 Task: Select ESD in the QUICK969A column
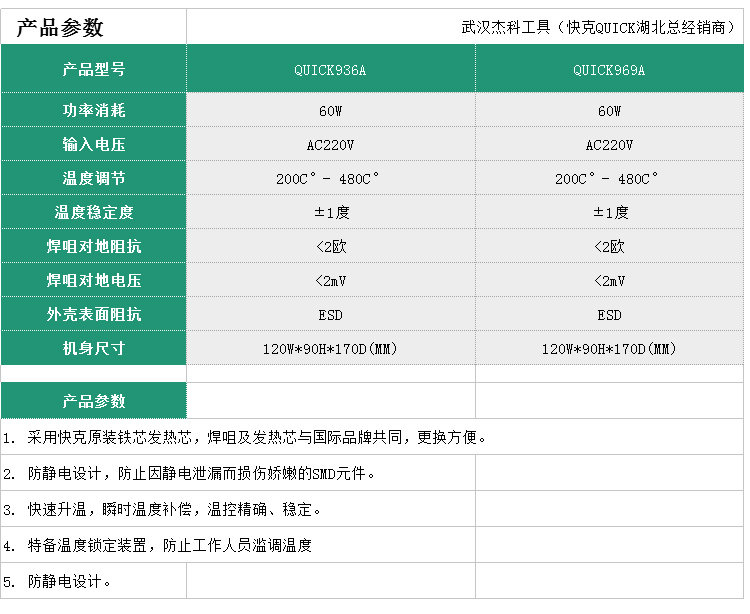tap(609, 315)
